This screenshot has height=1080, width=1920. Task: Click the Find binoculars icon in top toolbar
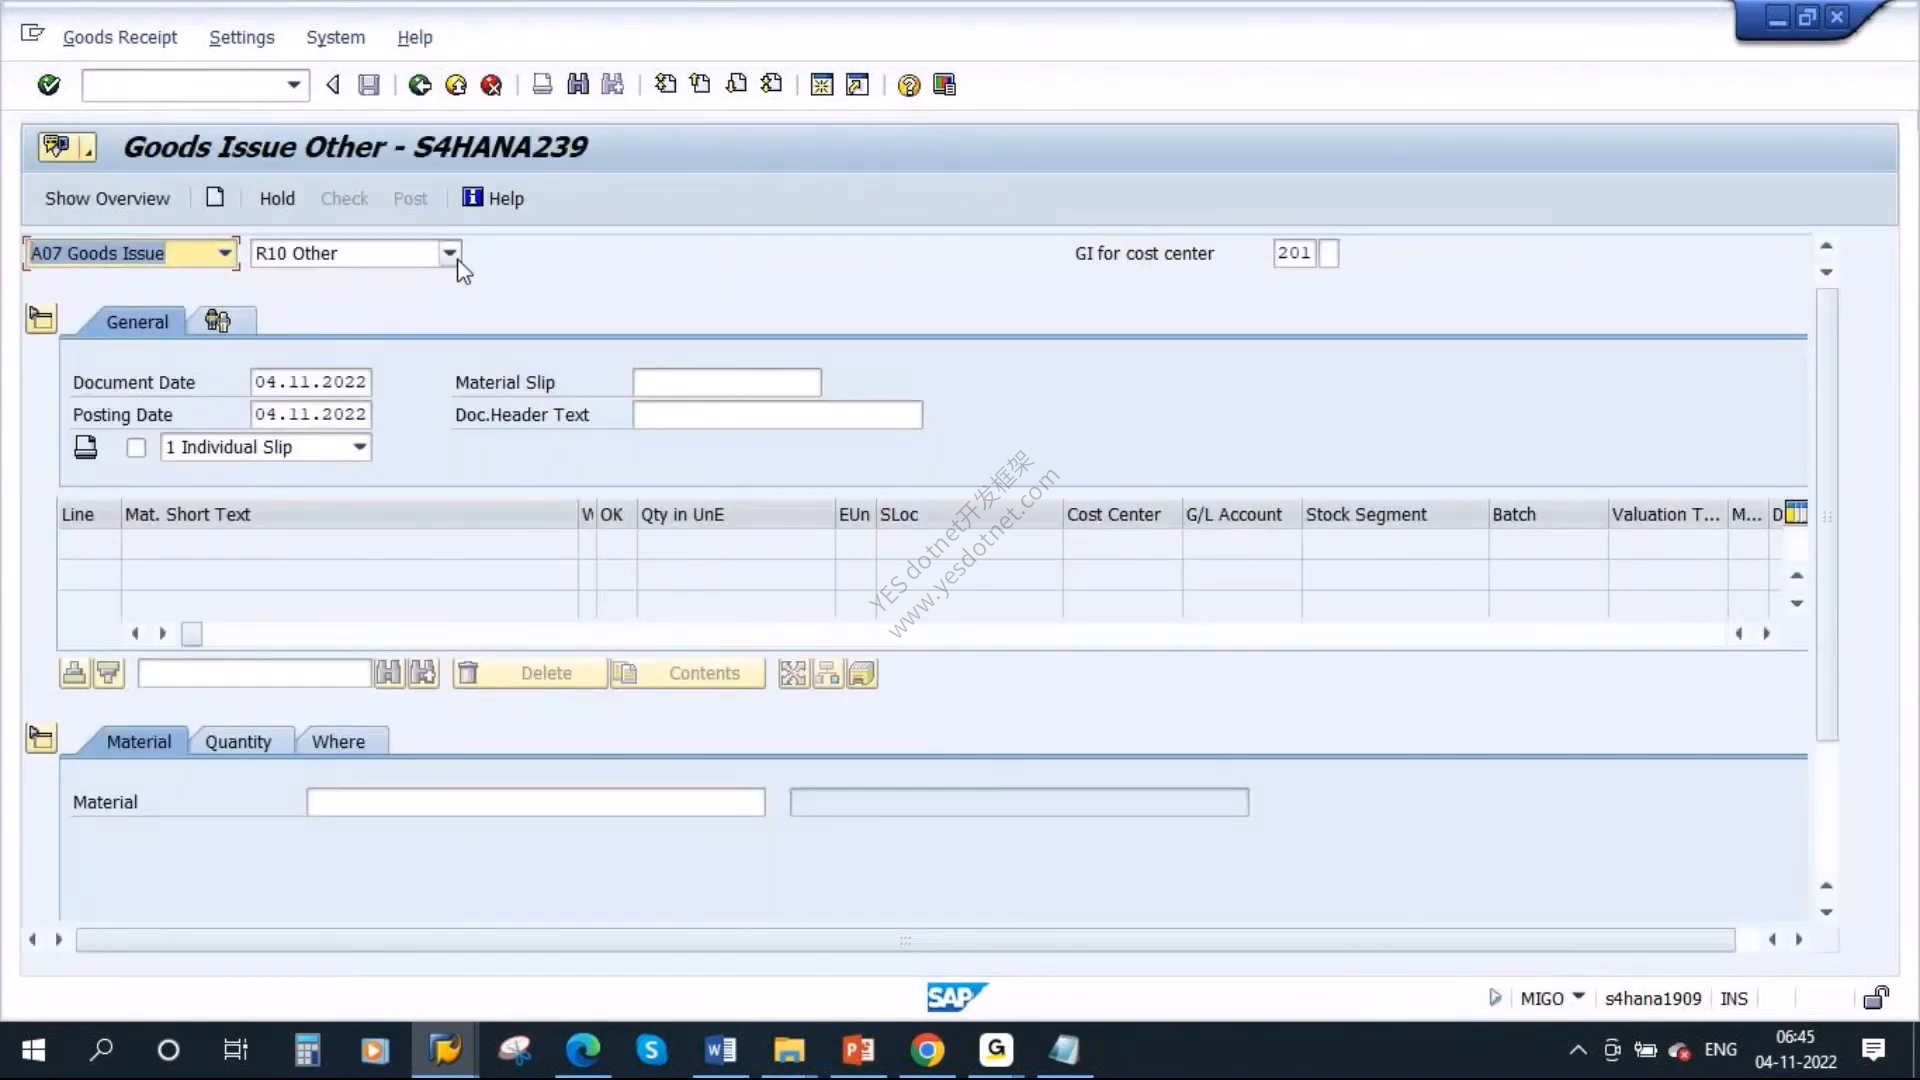click(x=578, y=85)
